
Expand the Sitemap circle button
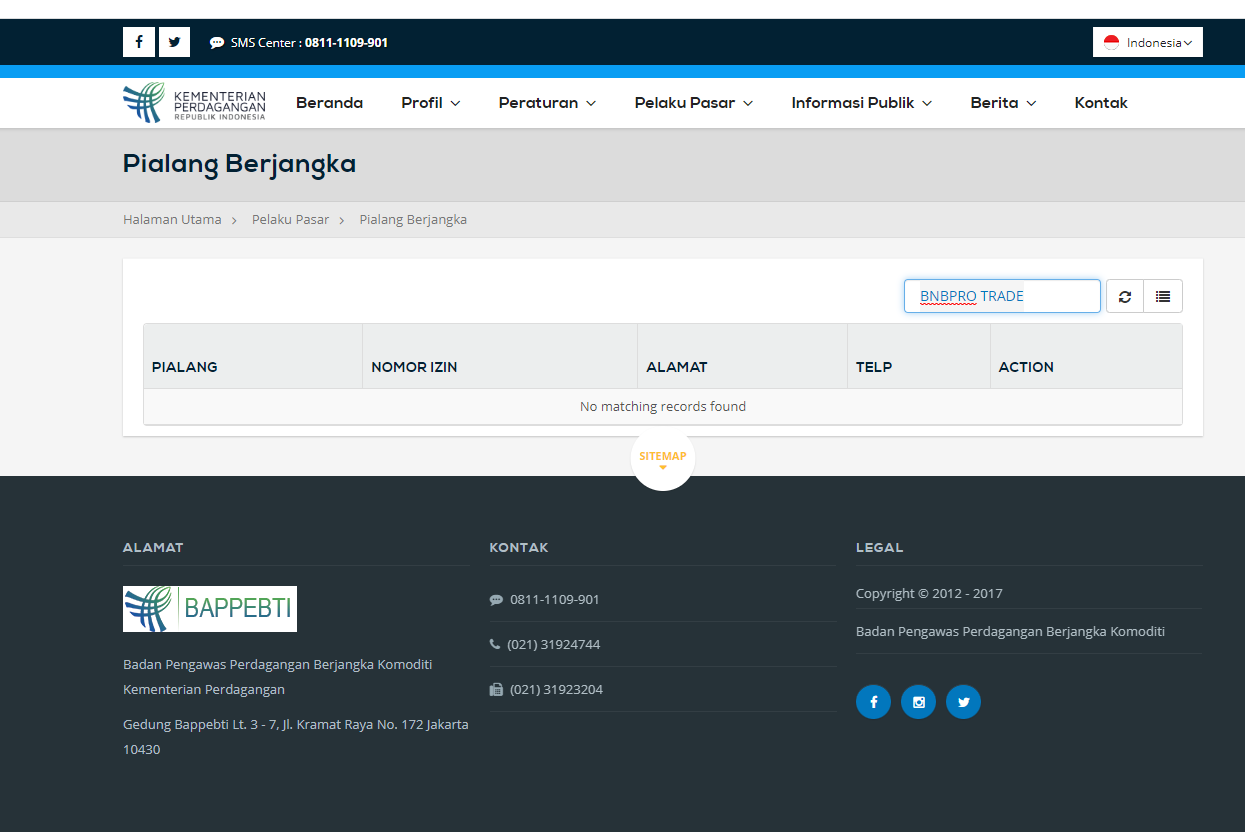point(663,459)
